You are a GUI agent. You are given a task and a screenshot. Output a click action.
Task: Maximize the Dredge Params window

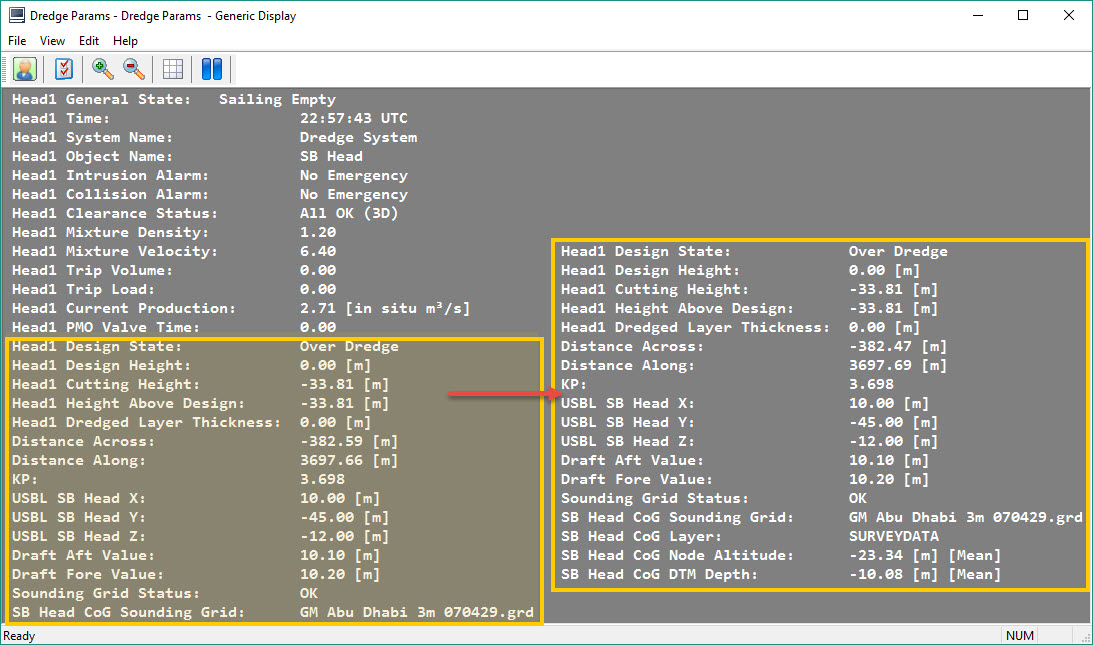coord(1023,16)
